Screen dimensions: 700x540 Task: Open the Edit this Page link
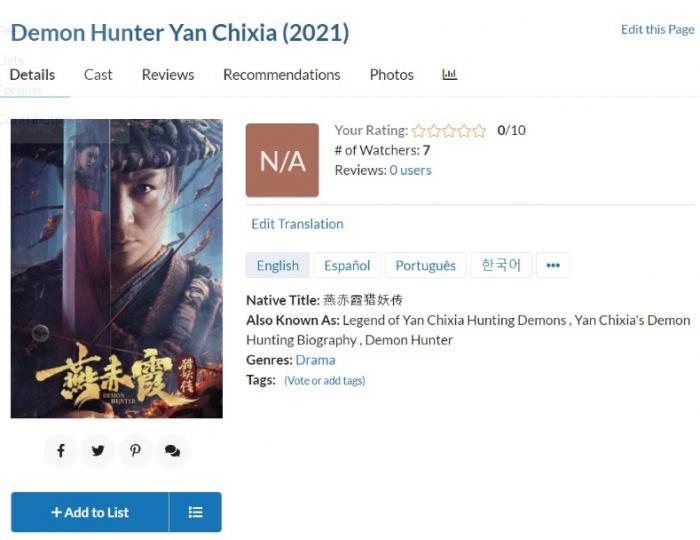(658, 29)
